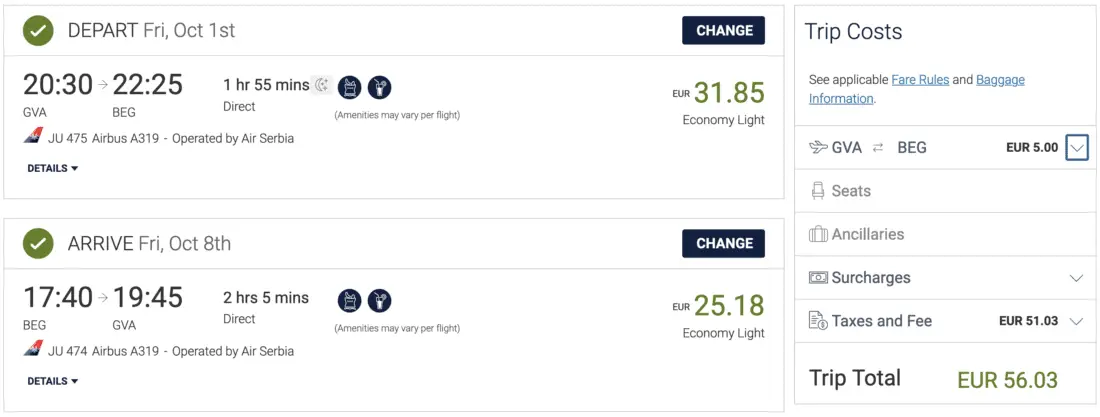
Task: Click the luggage icon next to Ancillaries
Action: click(817, 234)
